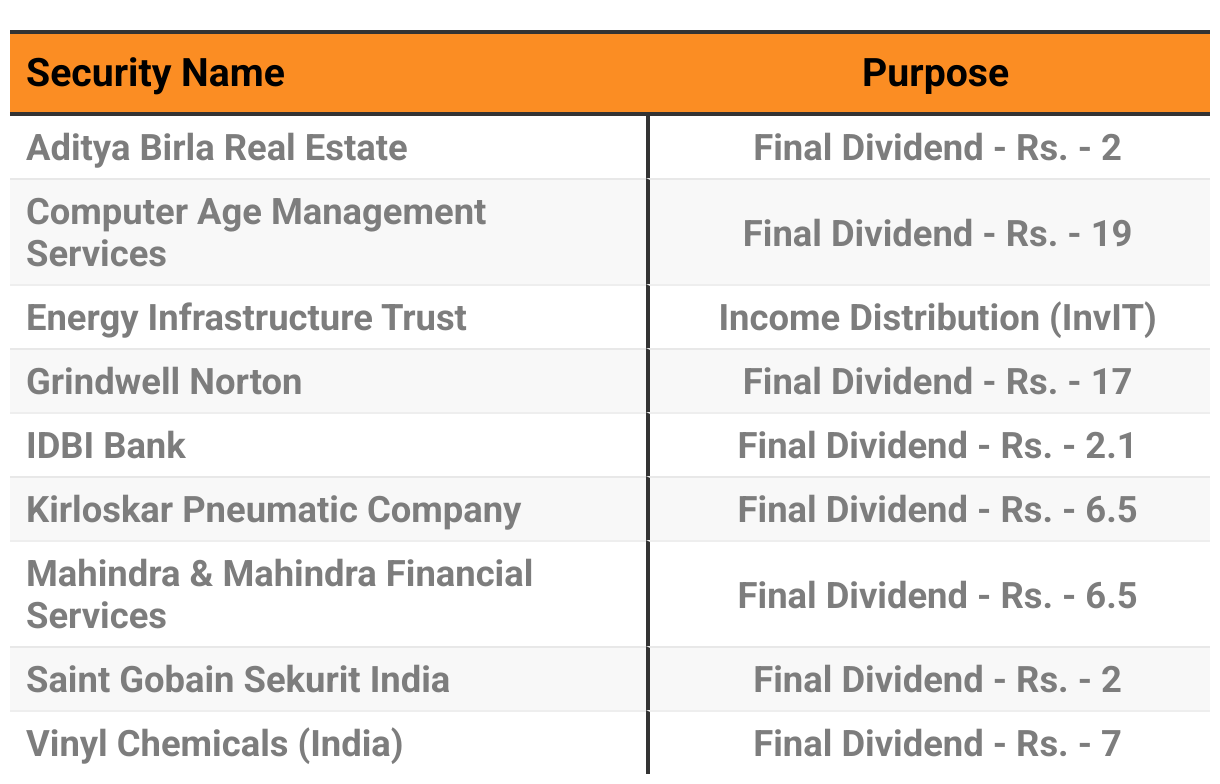Click Mahindra & Mahindra Financial Services
The image size is (1220, 784).
pos(280,595)
